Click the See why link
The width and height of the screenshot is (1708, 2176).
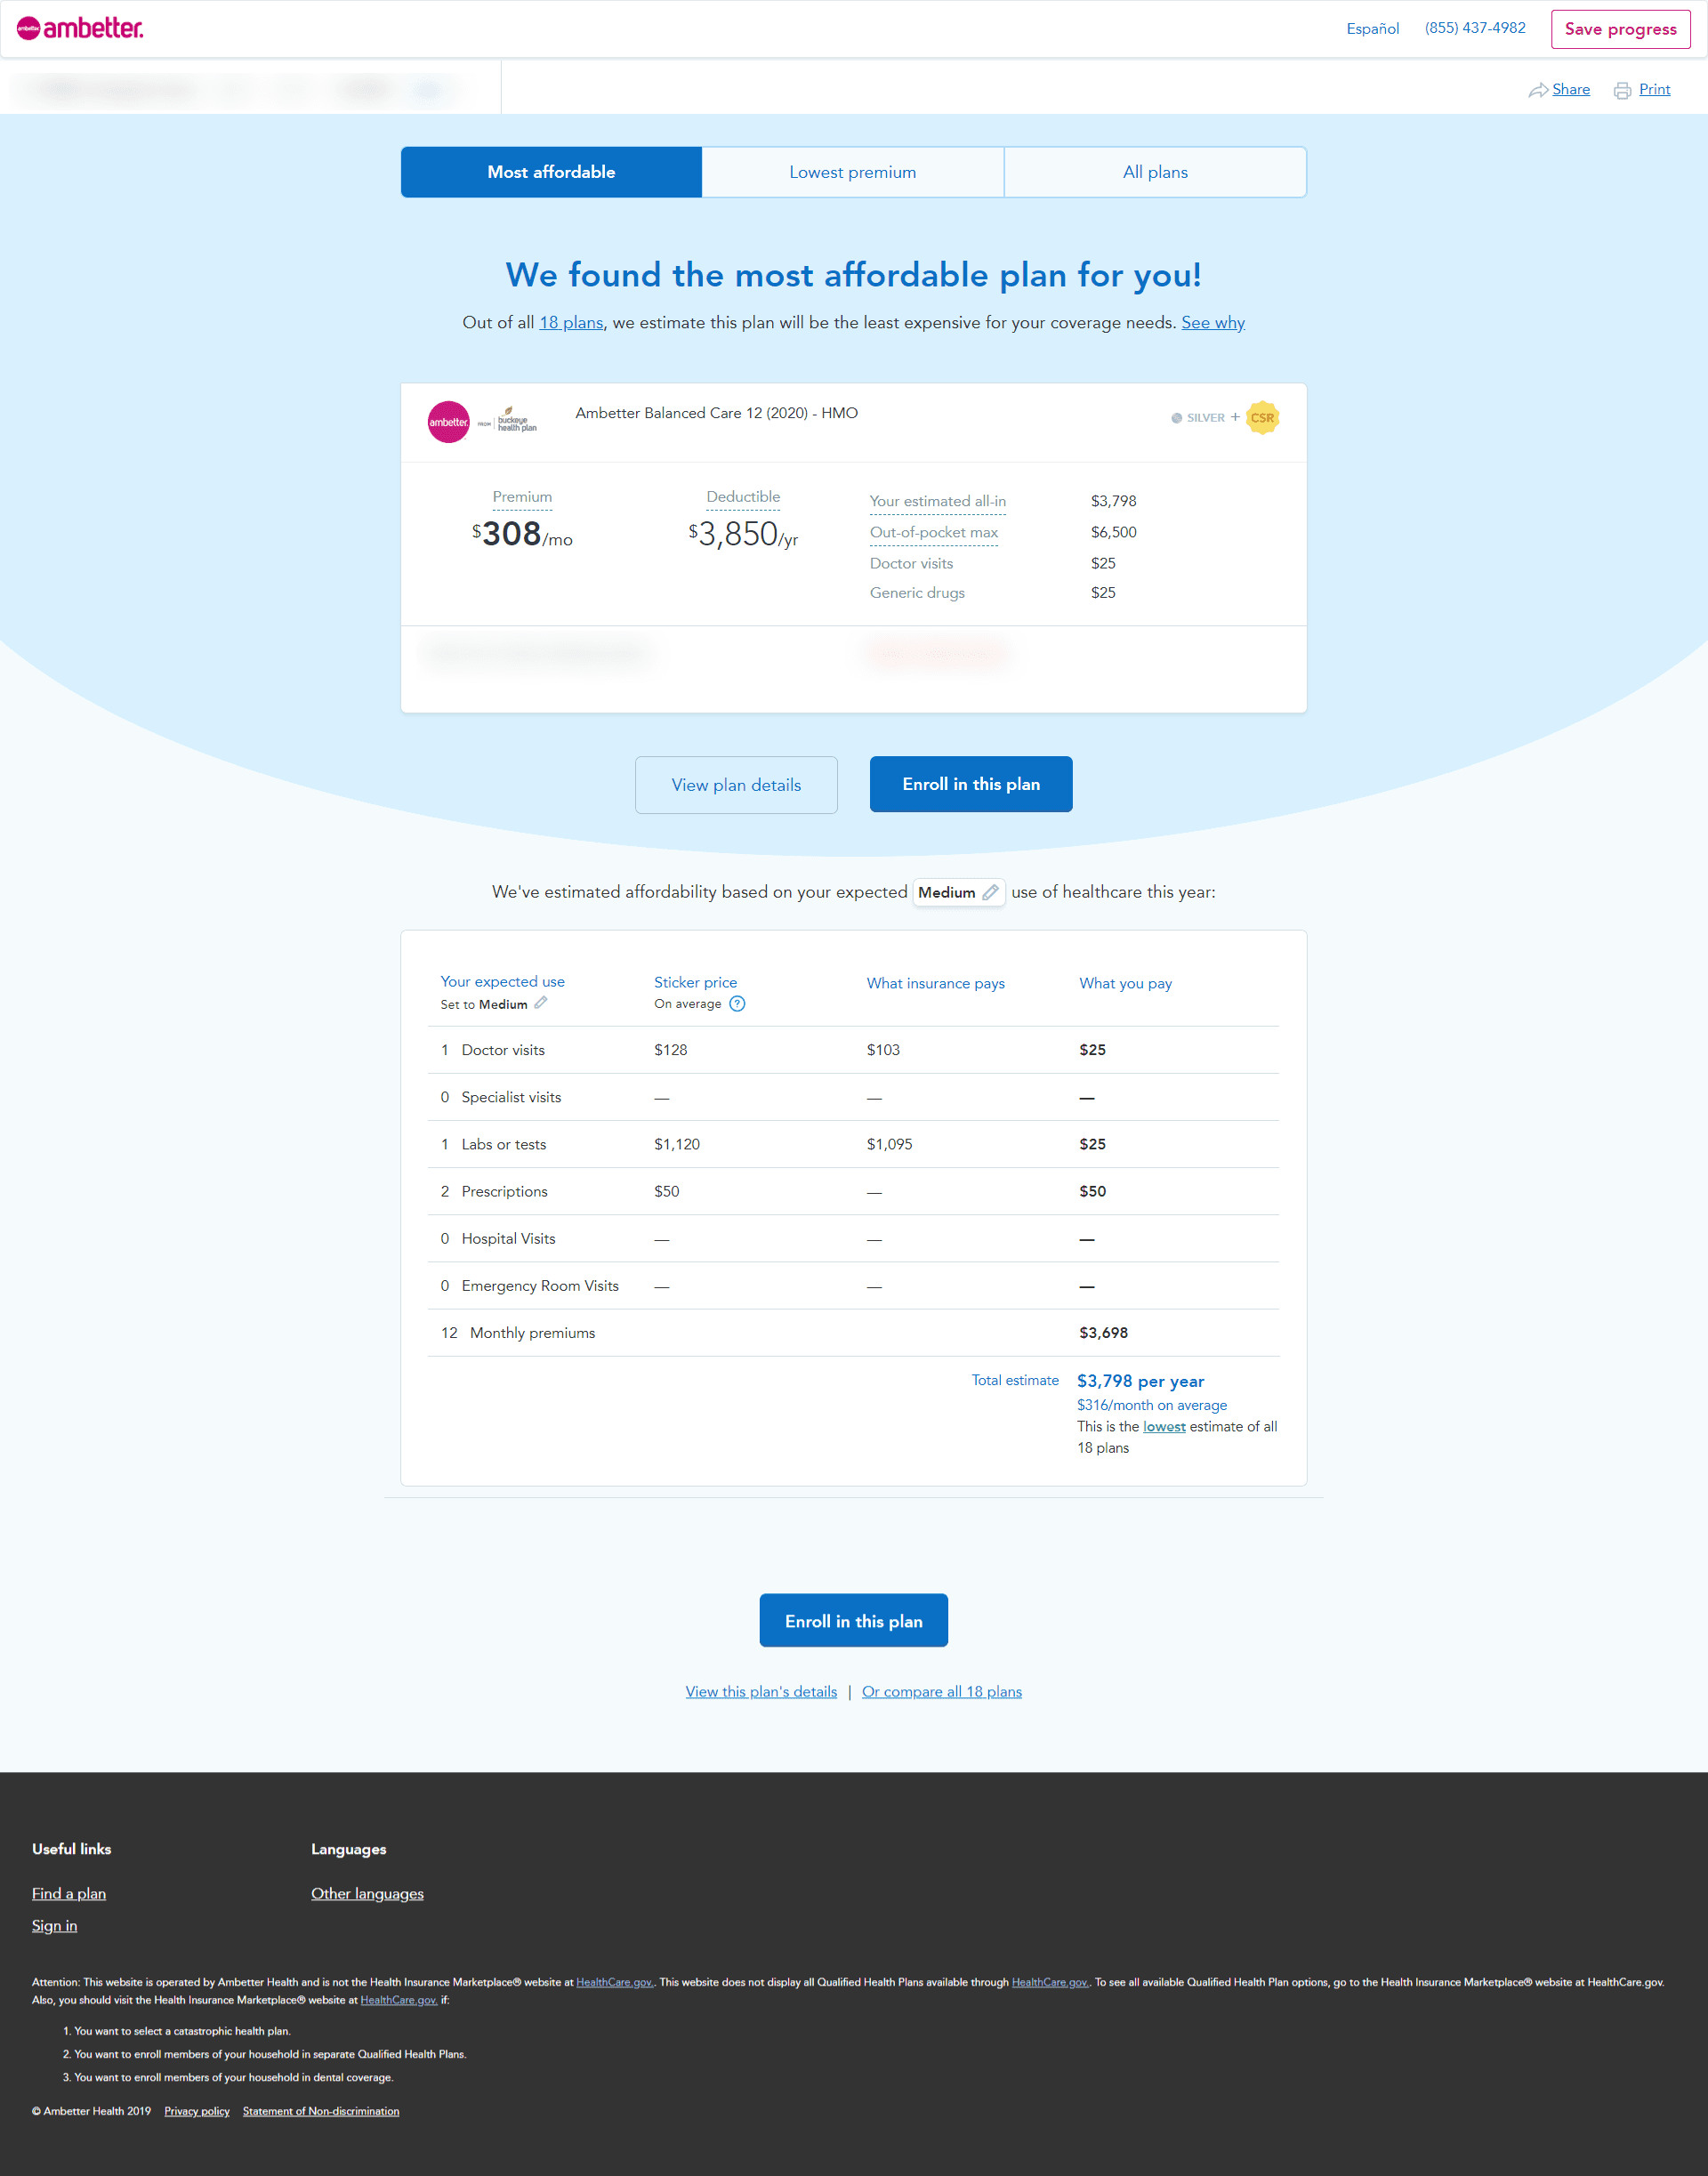click(1213, 323)
